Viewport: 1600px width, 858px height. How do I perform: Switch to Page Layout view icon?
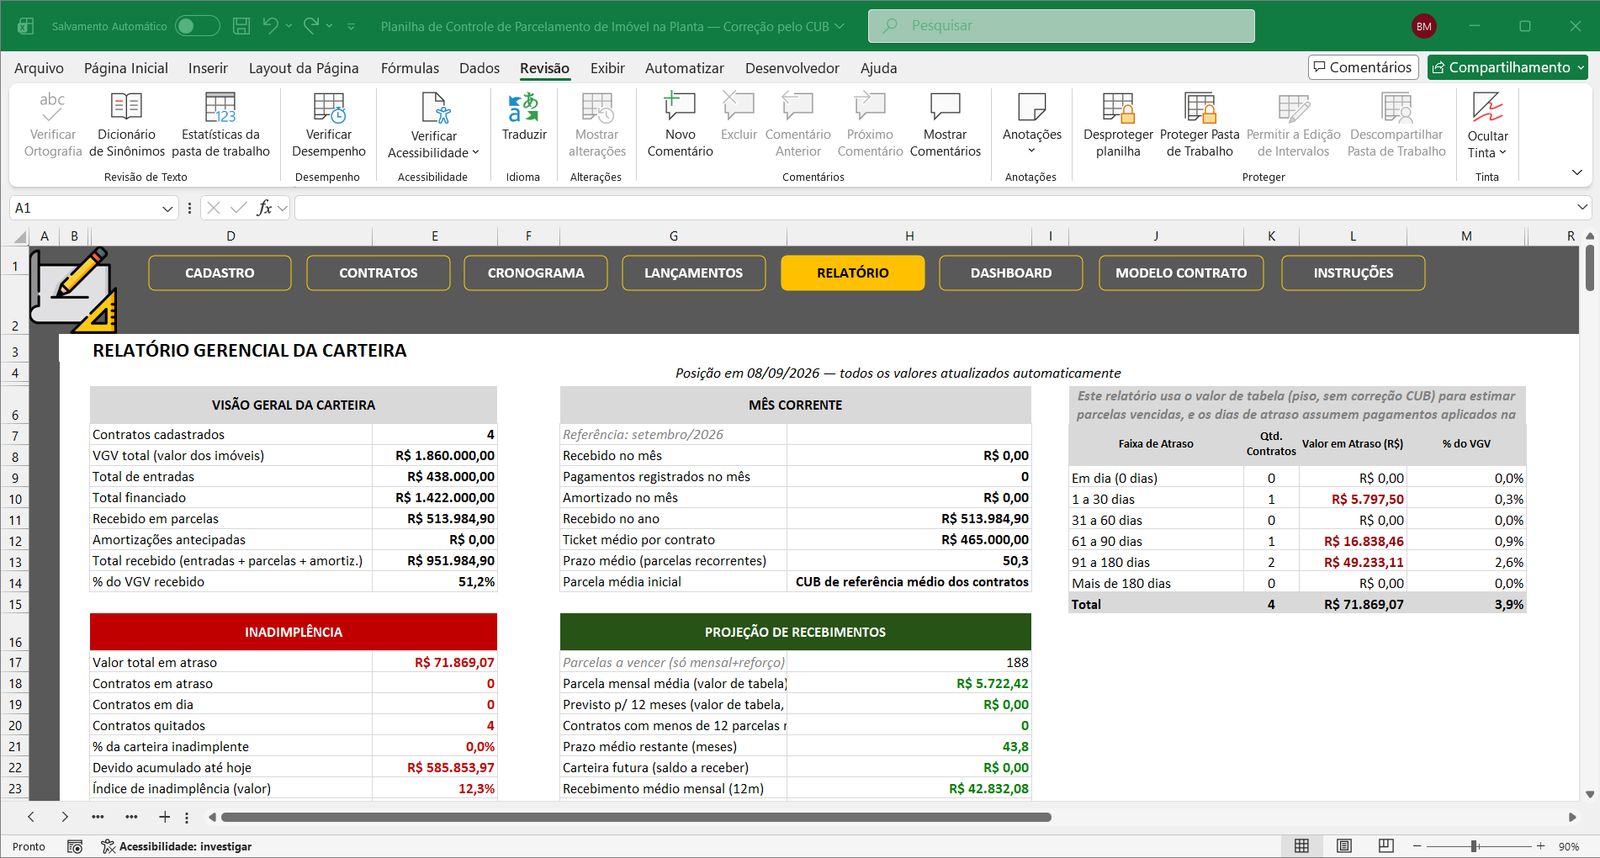point(1344,846)
